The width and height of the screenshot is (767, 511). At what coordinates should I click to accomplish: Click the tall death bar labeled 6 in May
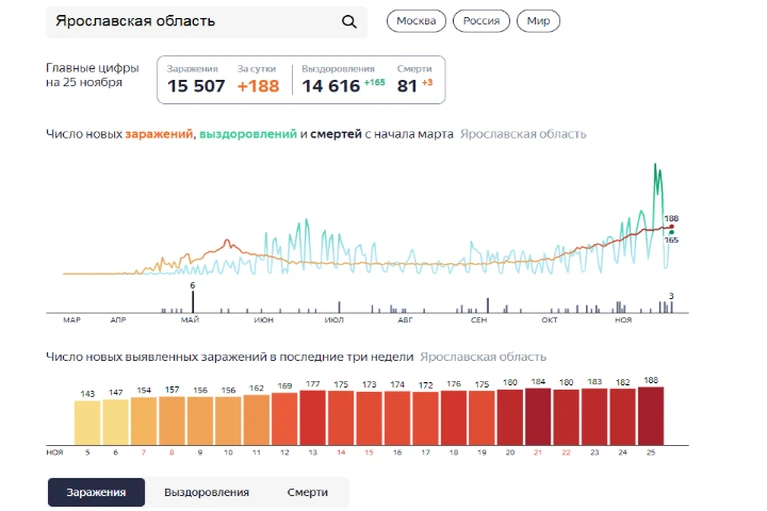tap(193, 302)
